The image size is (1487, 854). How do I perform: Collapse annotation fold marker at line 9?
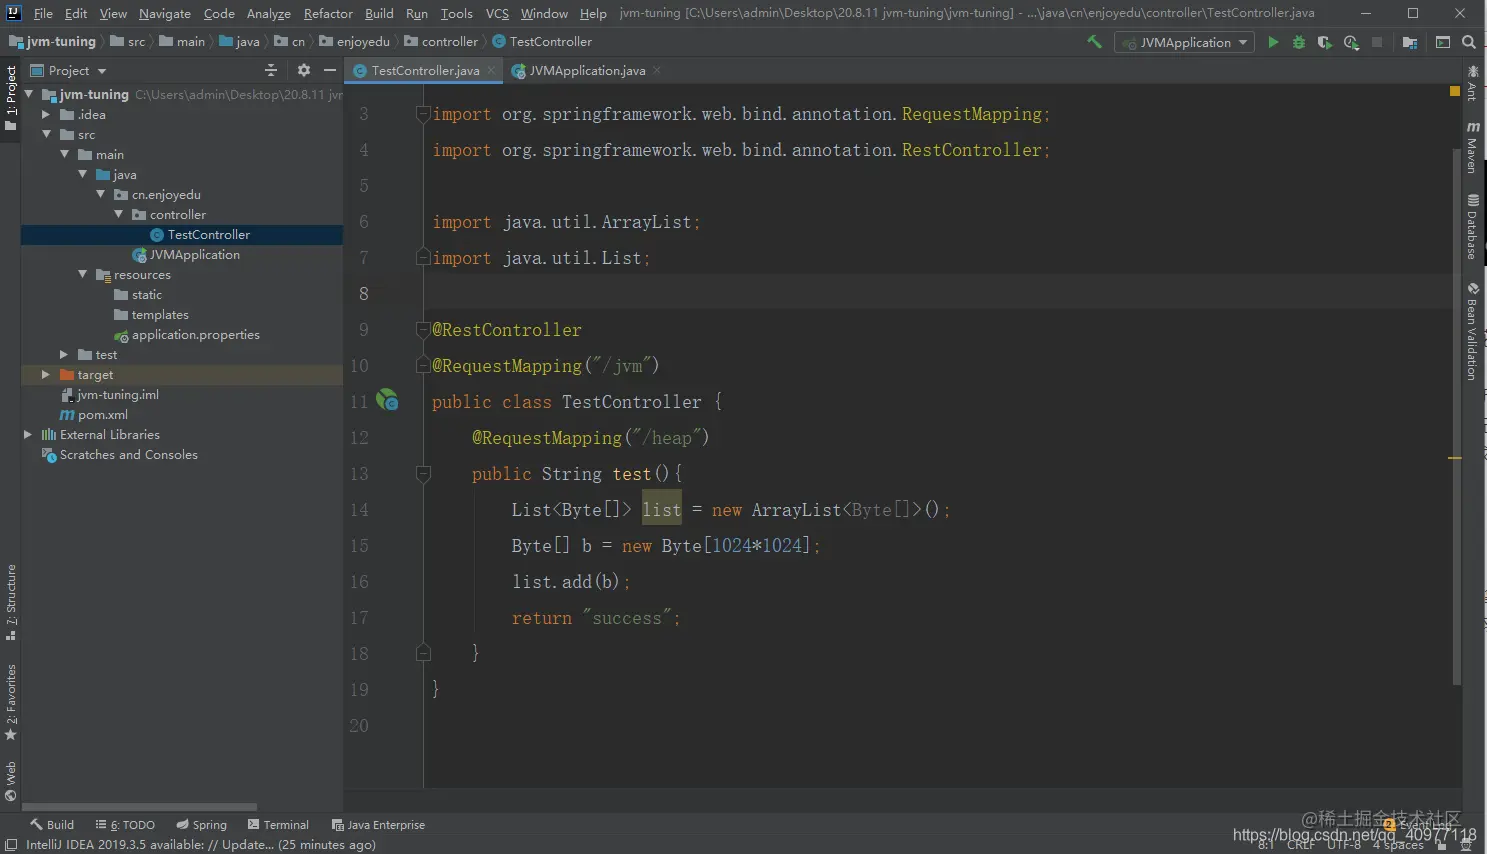click(423, 329)
